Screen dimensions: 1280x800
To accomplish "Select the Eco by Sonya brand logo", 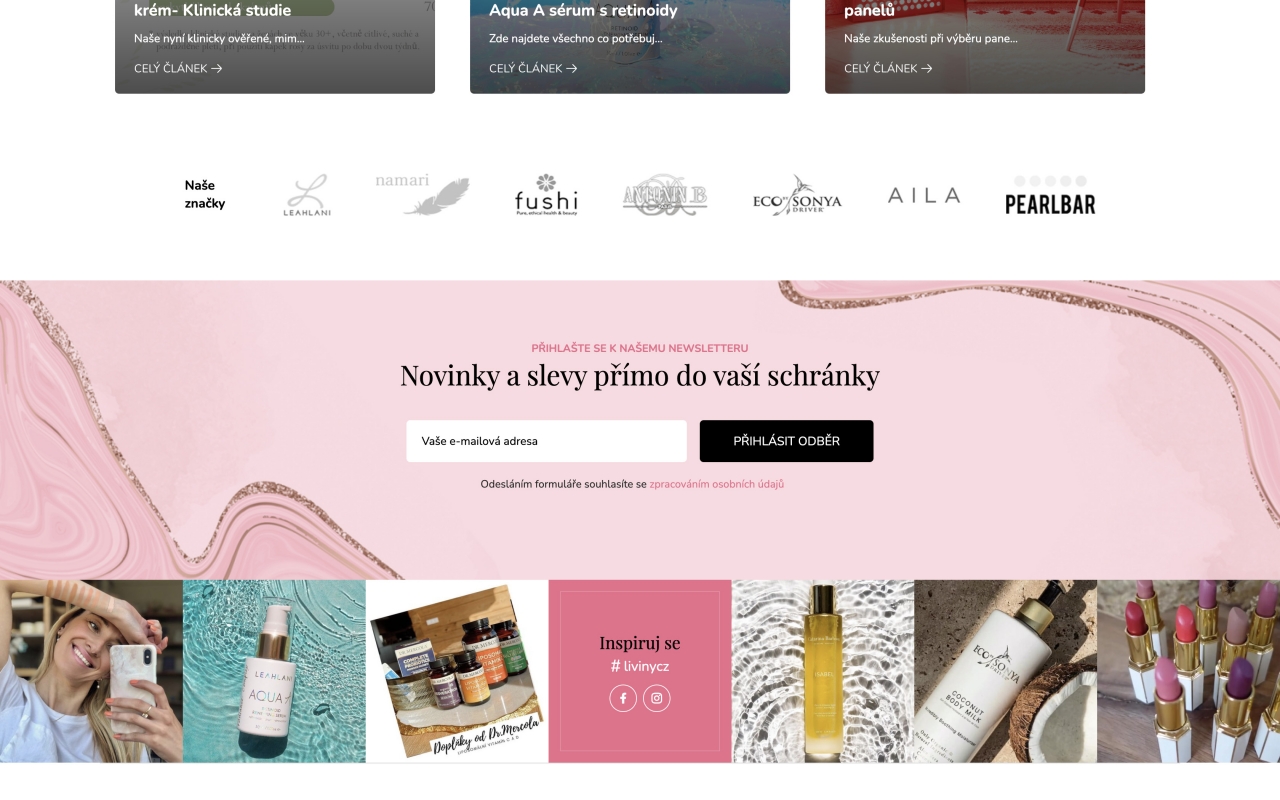I will [x=797, y=195].
